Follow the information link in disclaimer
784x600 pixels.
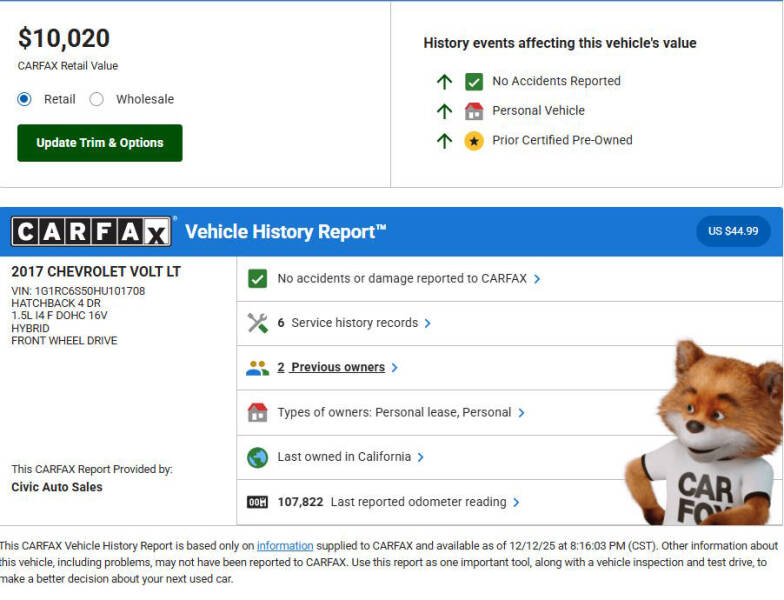285,546
